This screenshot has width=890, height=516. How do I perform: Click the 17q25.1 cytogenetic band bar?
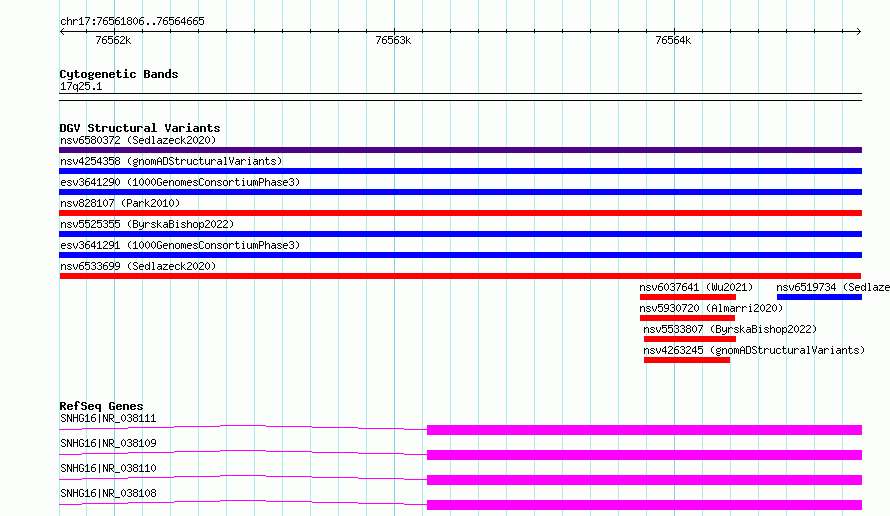point(460,97)
